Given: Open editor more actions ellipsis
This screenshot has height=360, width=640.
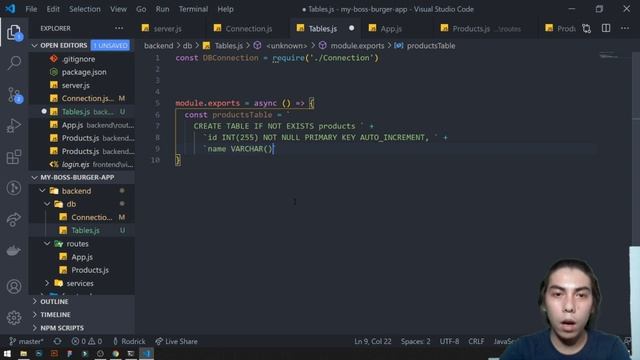Looking at the screenshot, I should click(x=625, y=28).
